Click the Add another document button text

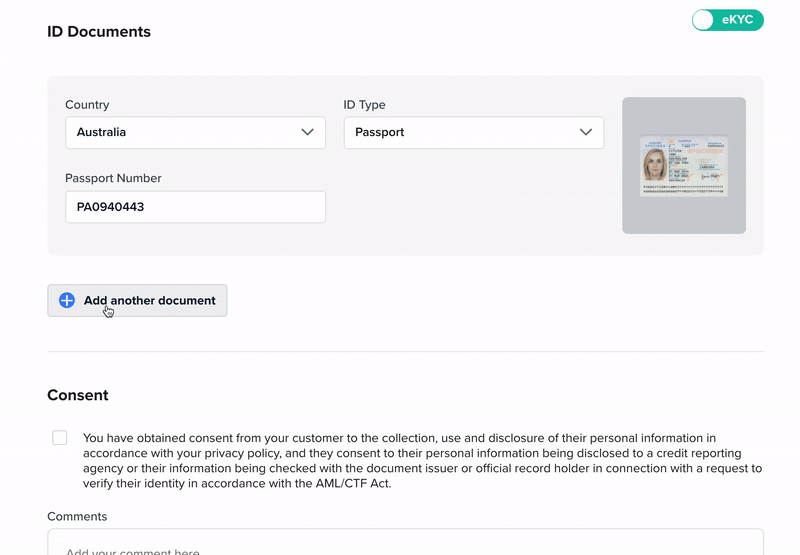coord(149,300)
